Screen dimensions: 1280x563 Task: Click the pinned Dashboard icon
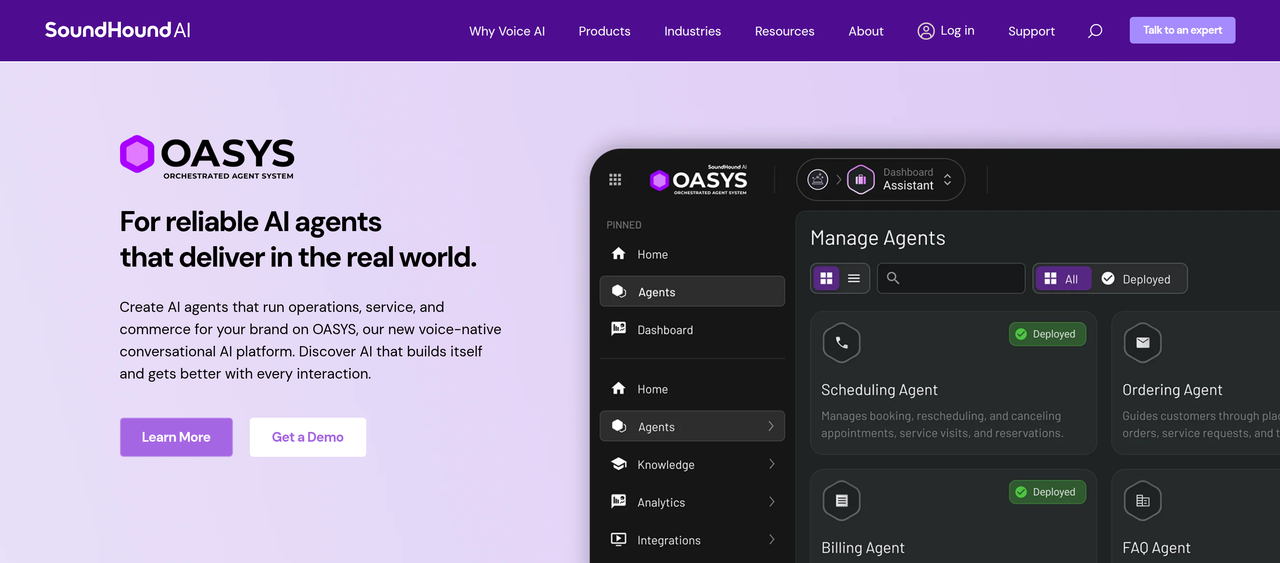(618, 329)
